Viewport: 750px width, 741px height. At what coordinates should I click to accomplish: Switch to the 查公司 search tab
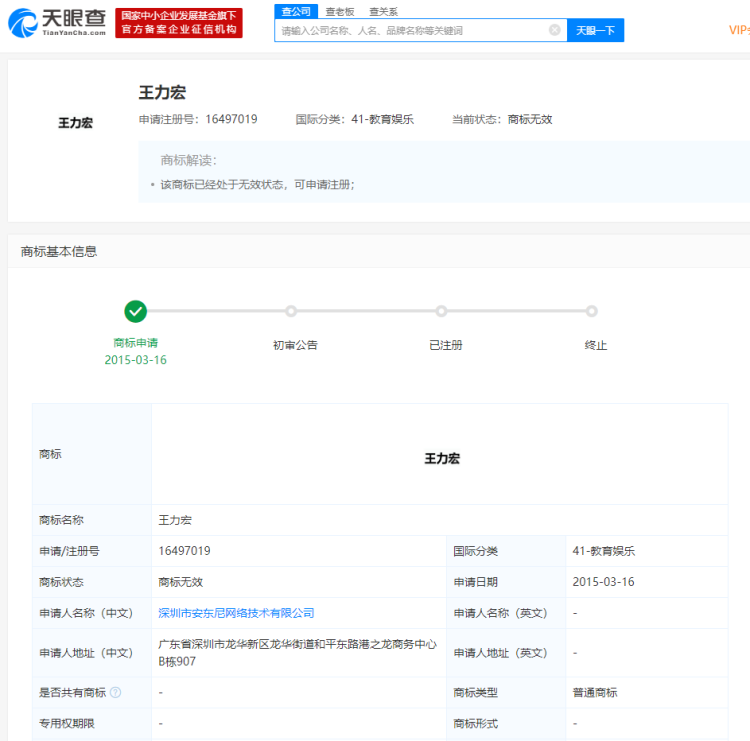[295, 11]
